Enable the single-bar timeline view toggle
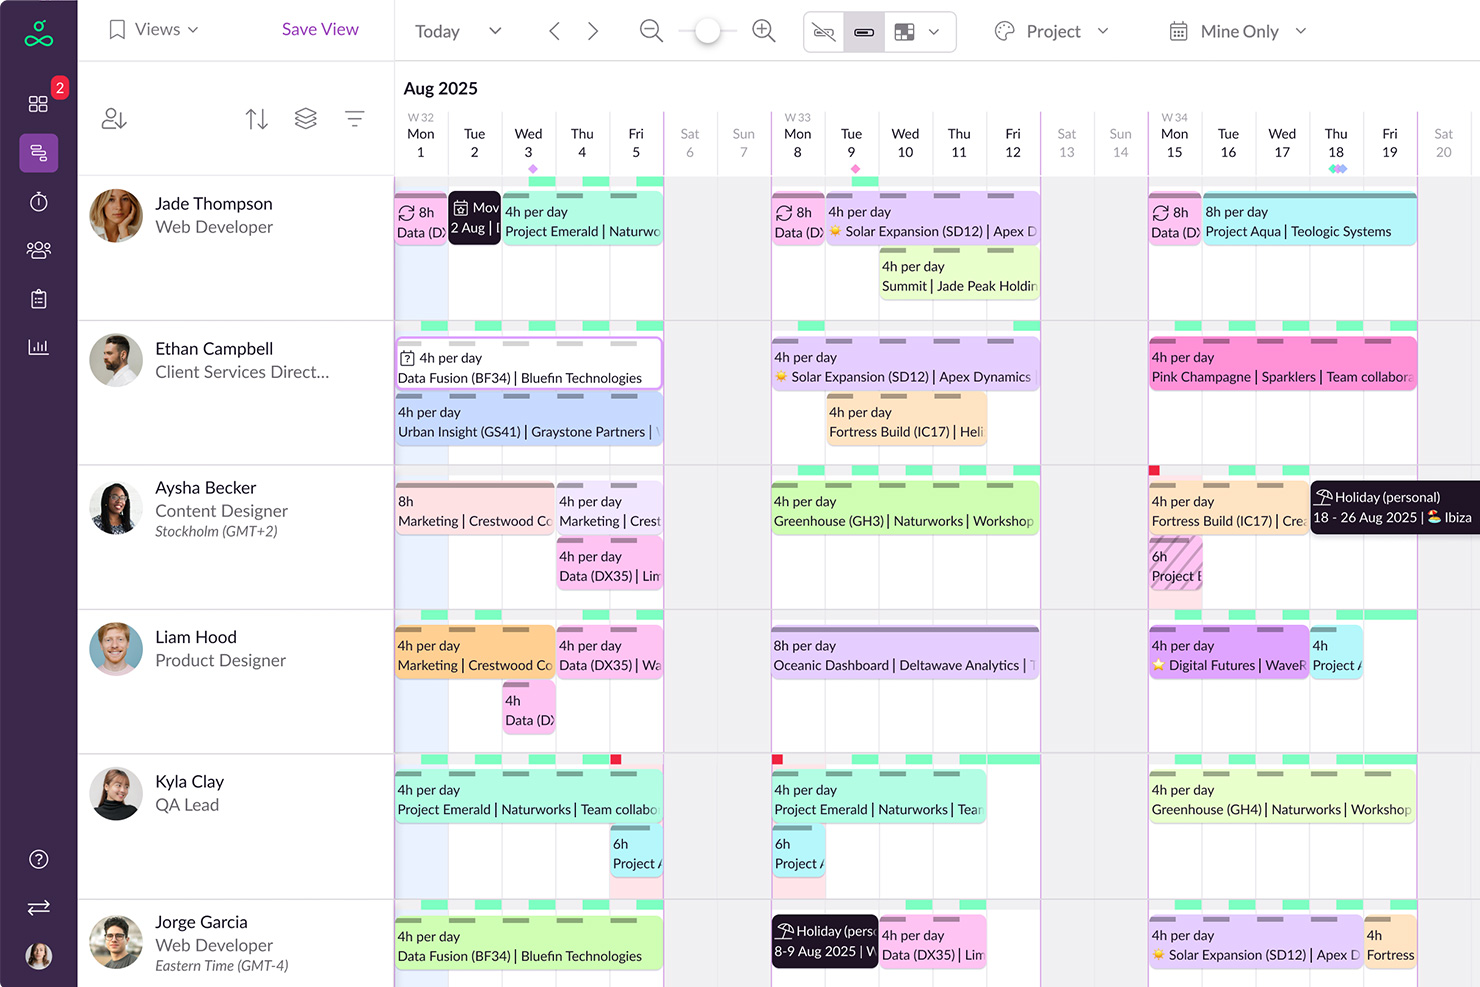 coord(862,31)
